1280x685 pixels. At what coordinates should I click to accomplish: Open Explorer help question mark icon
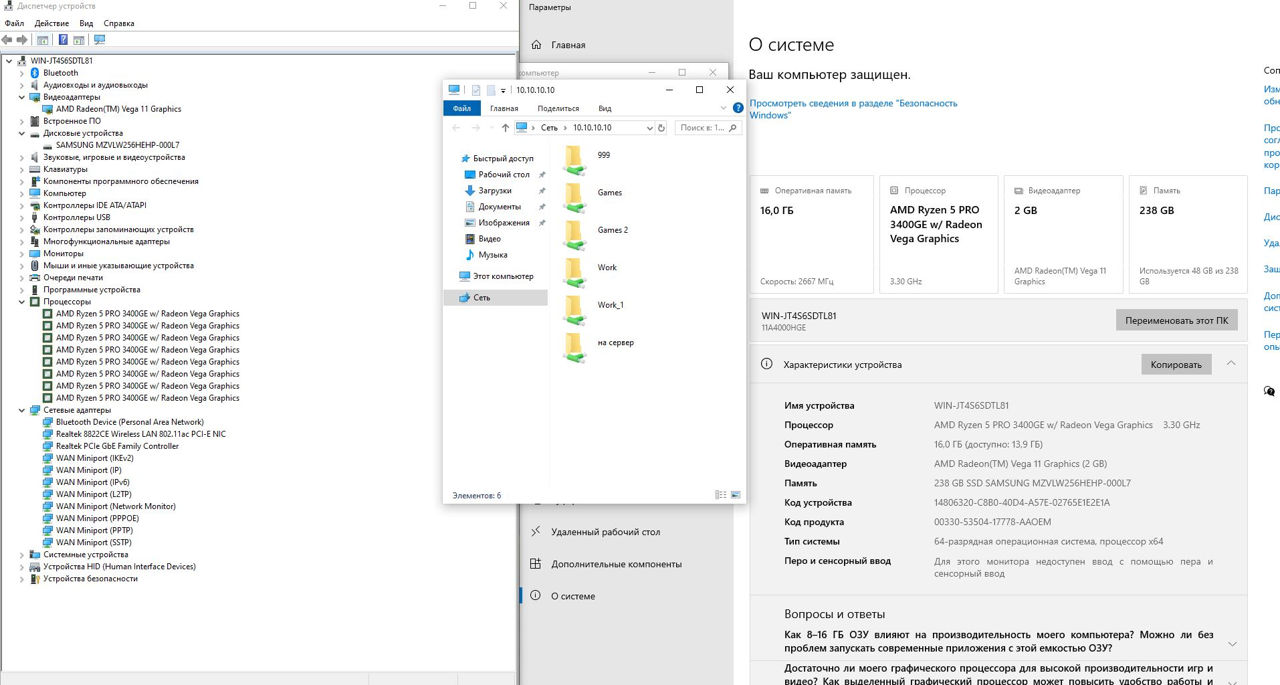click(x=738, y=108)
